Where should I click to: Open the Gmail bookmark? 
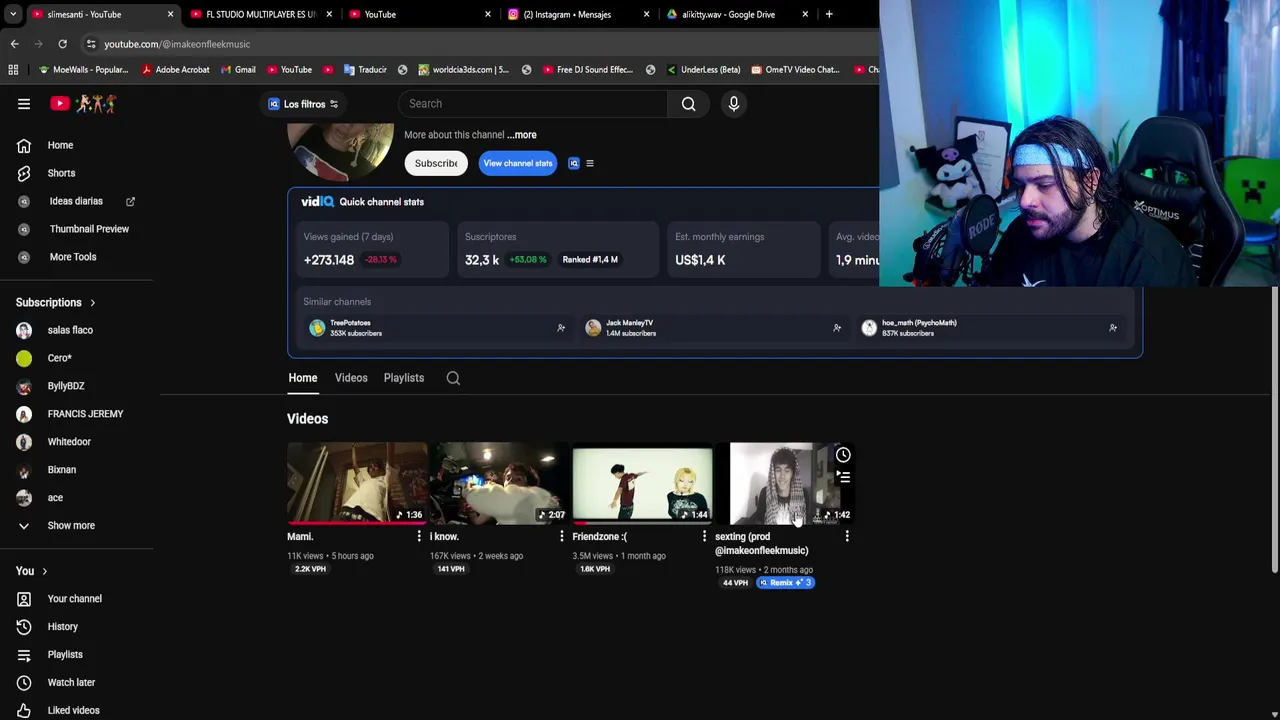point(237,70)
